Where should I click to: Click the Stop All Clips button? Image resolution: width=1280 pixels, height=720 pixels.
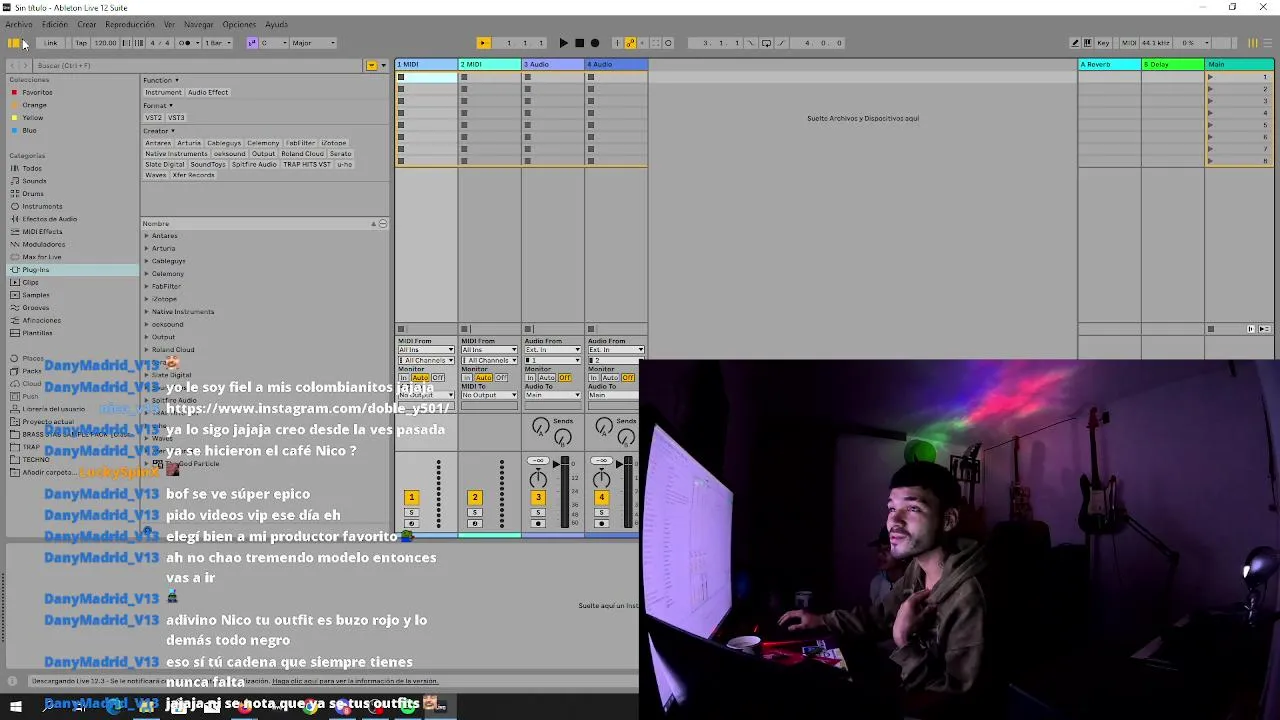pos(1211,328)
